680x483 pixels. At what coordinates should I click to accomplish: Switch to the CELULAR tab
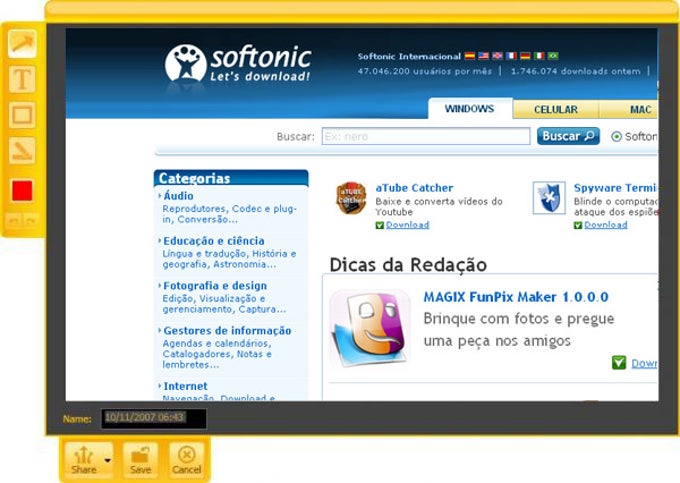(556, 110)
